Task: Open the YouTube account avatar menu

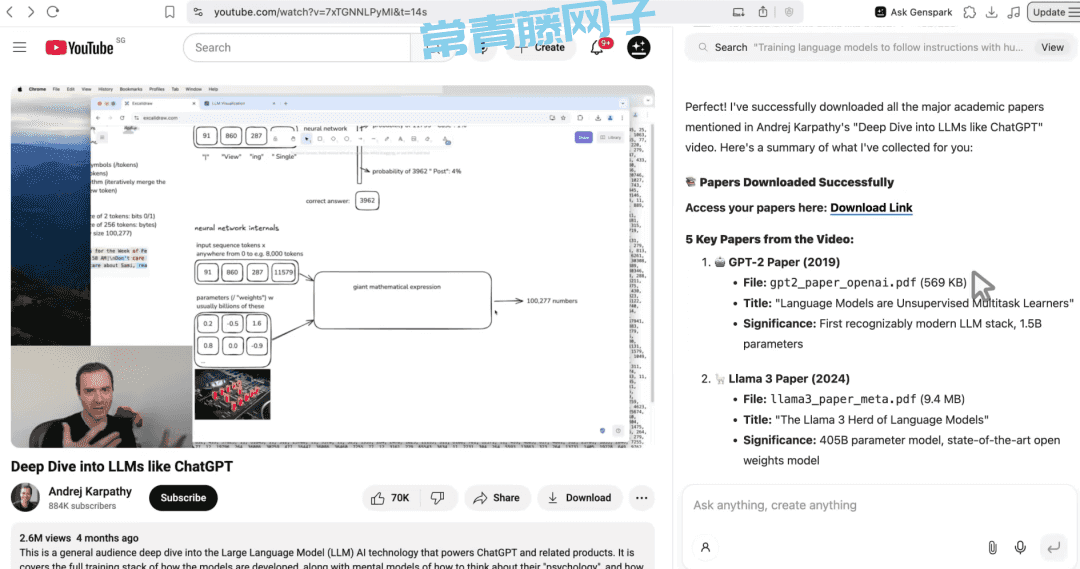Action: click(638, 48)
